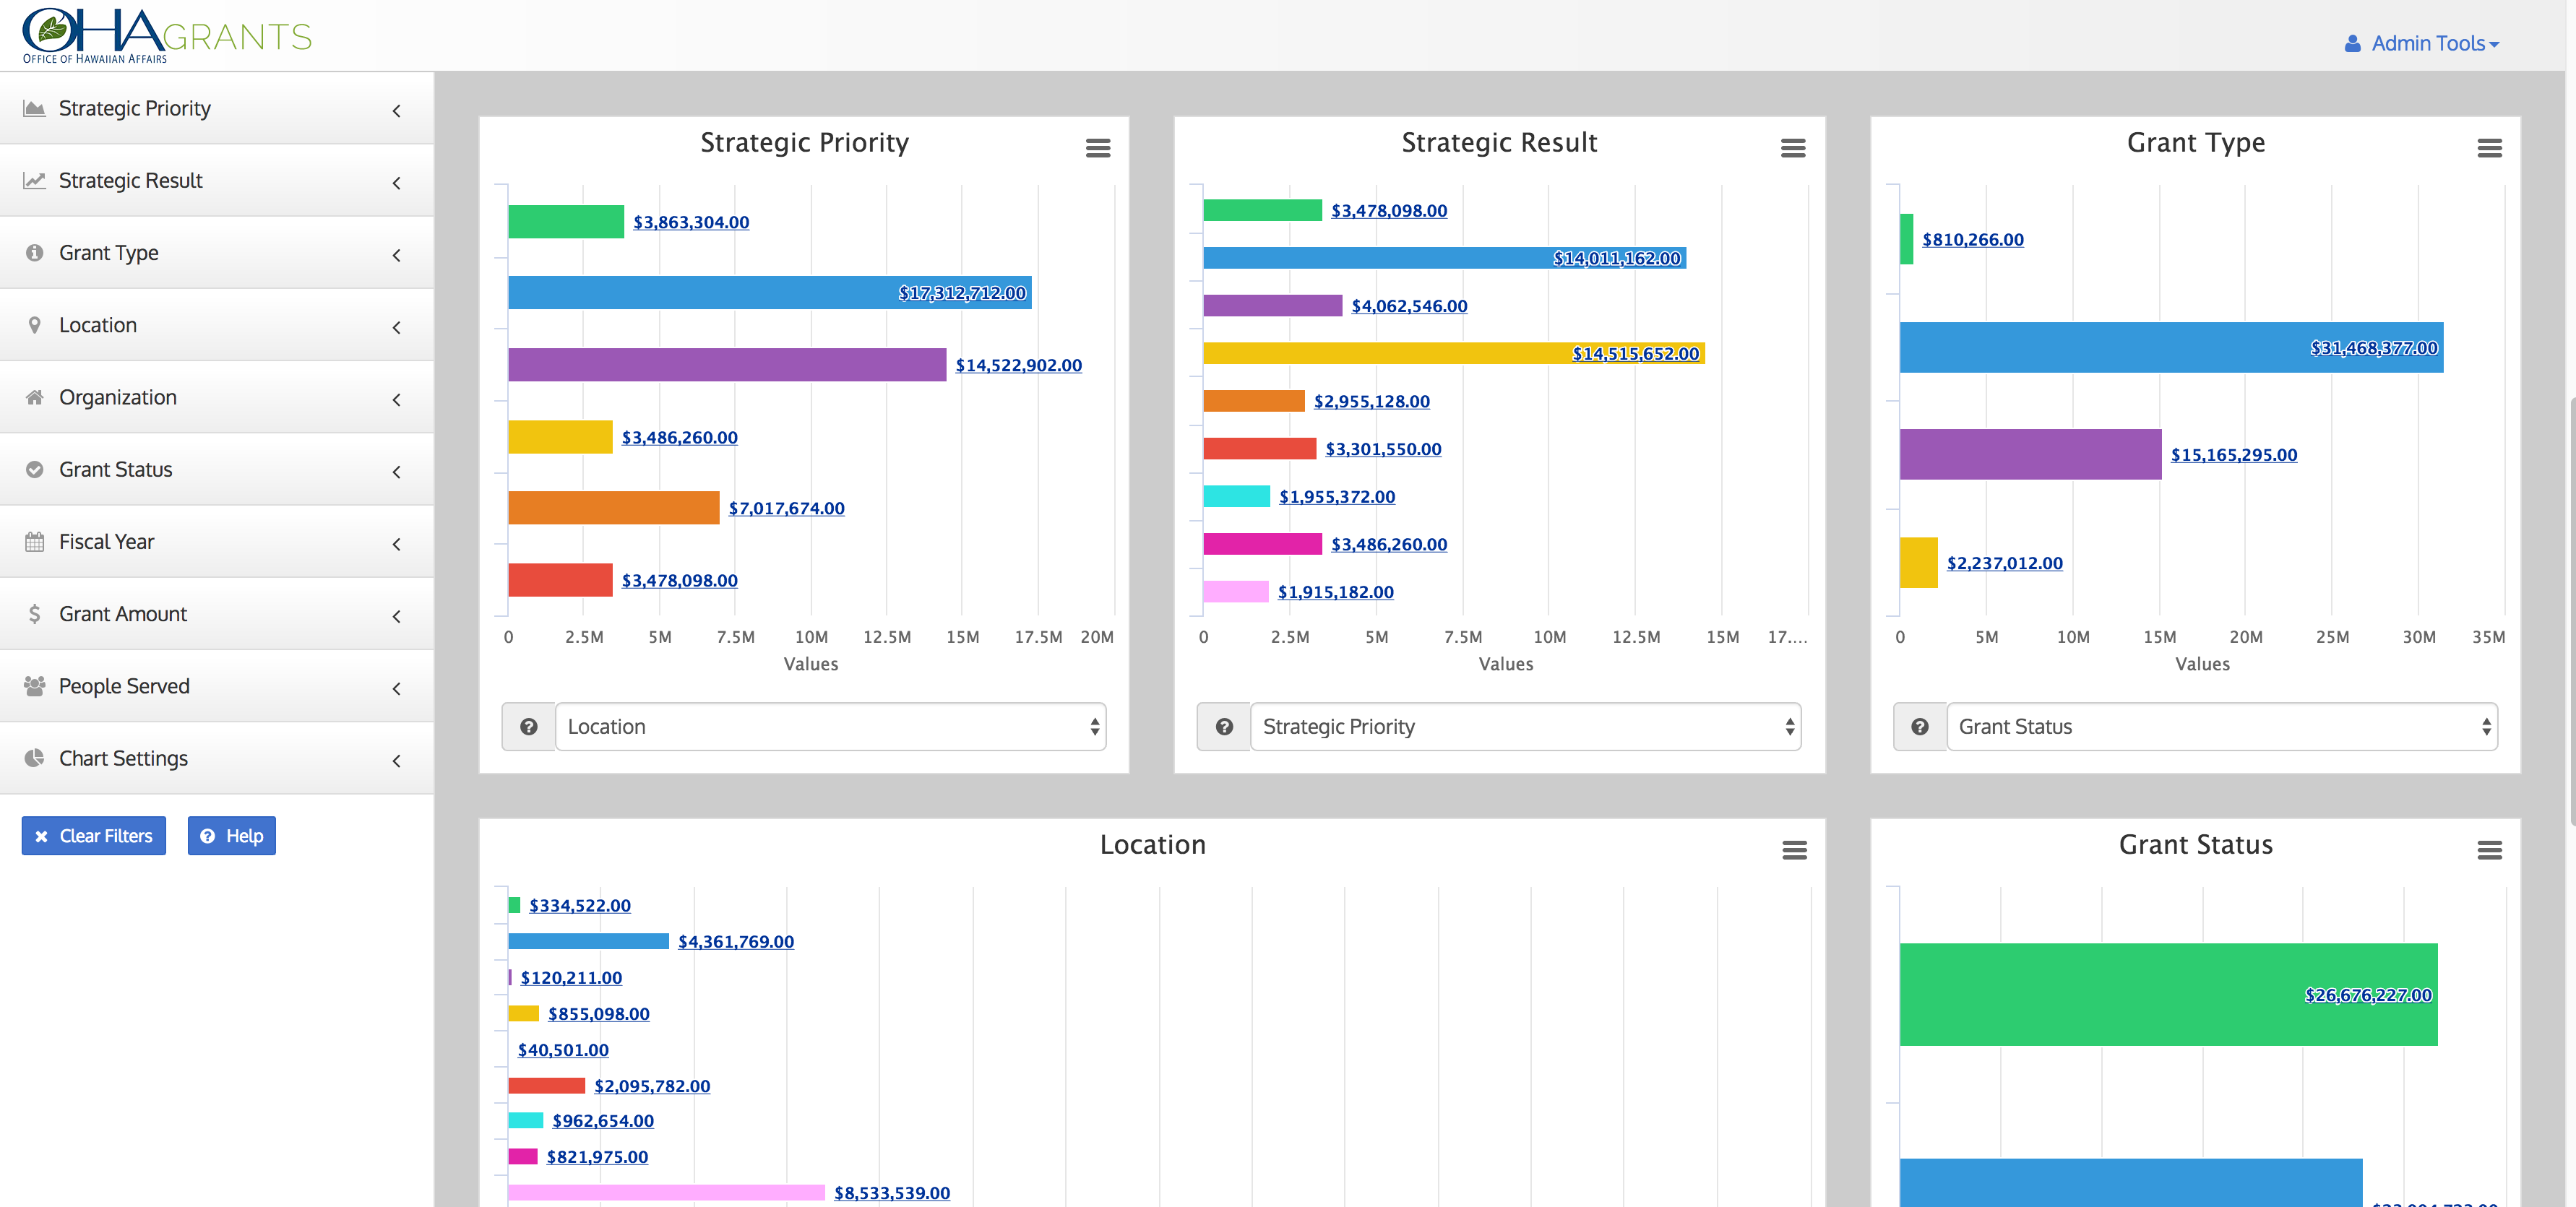Screen dimensions: 2576x1207
Task: Click the help icon beside Location dropdown
Action: coord(529,727)
